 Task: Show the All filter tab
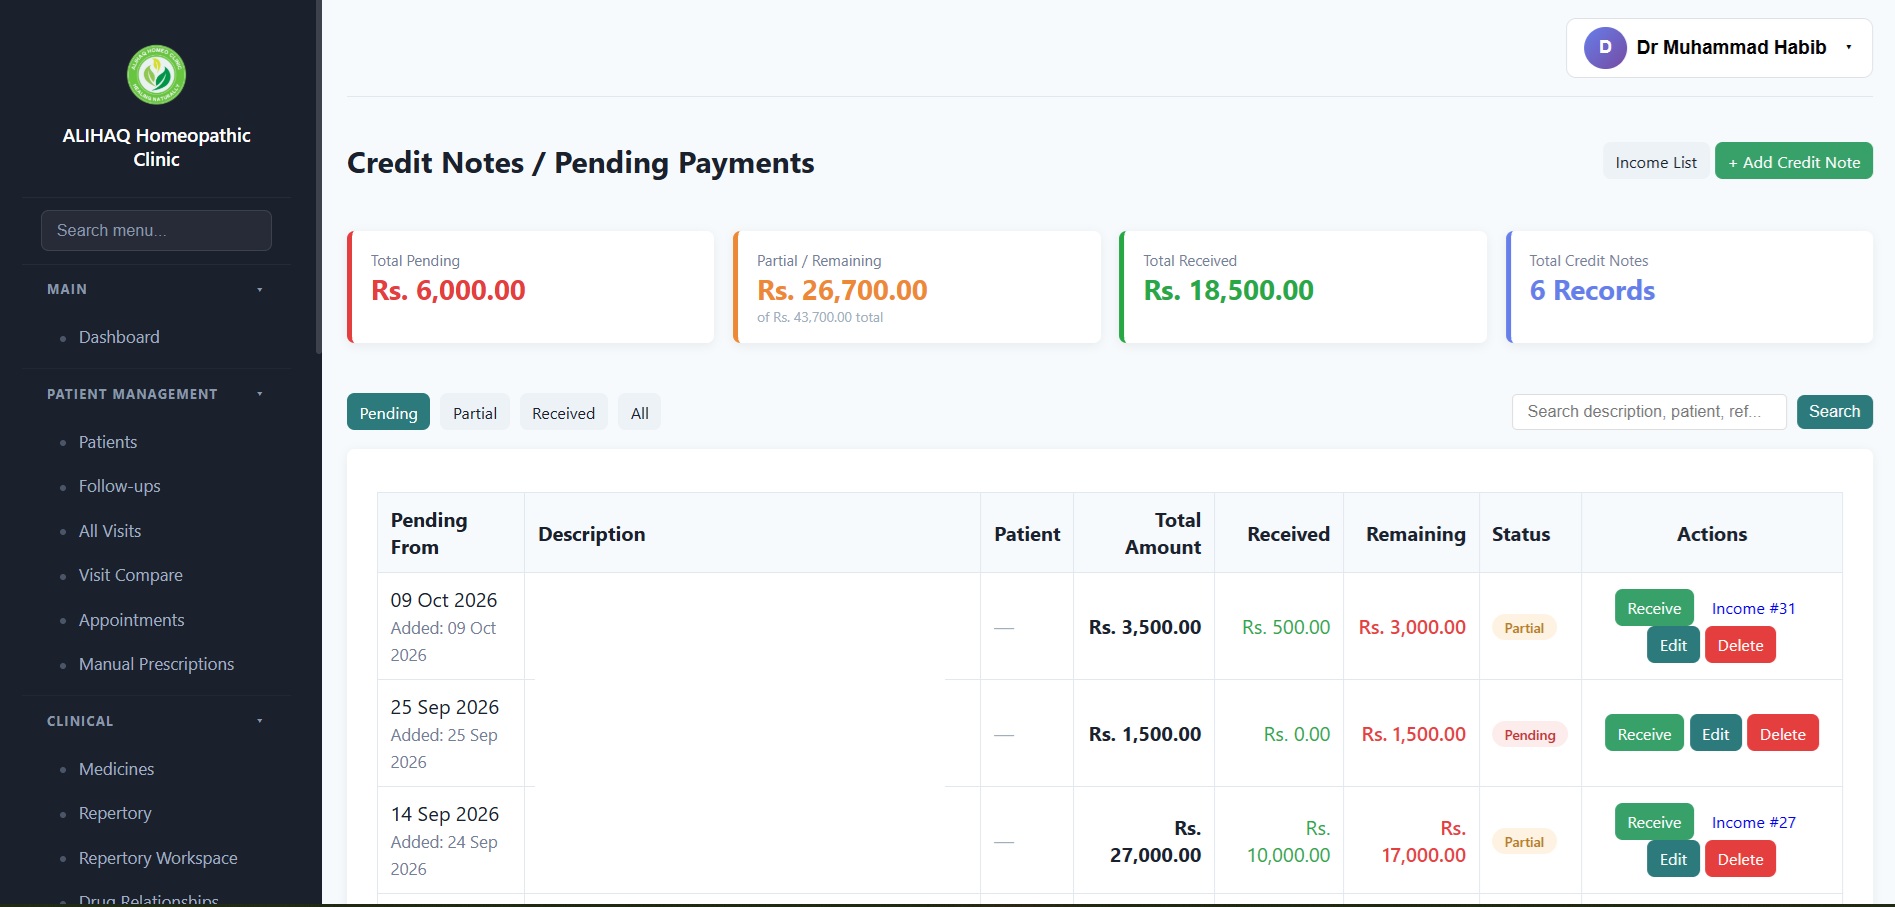point(640,413)
